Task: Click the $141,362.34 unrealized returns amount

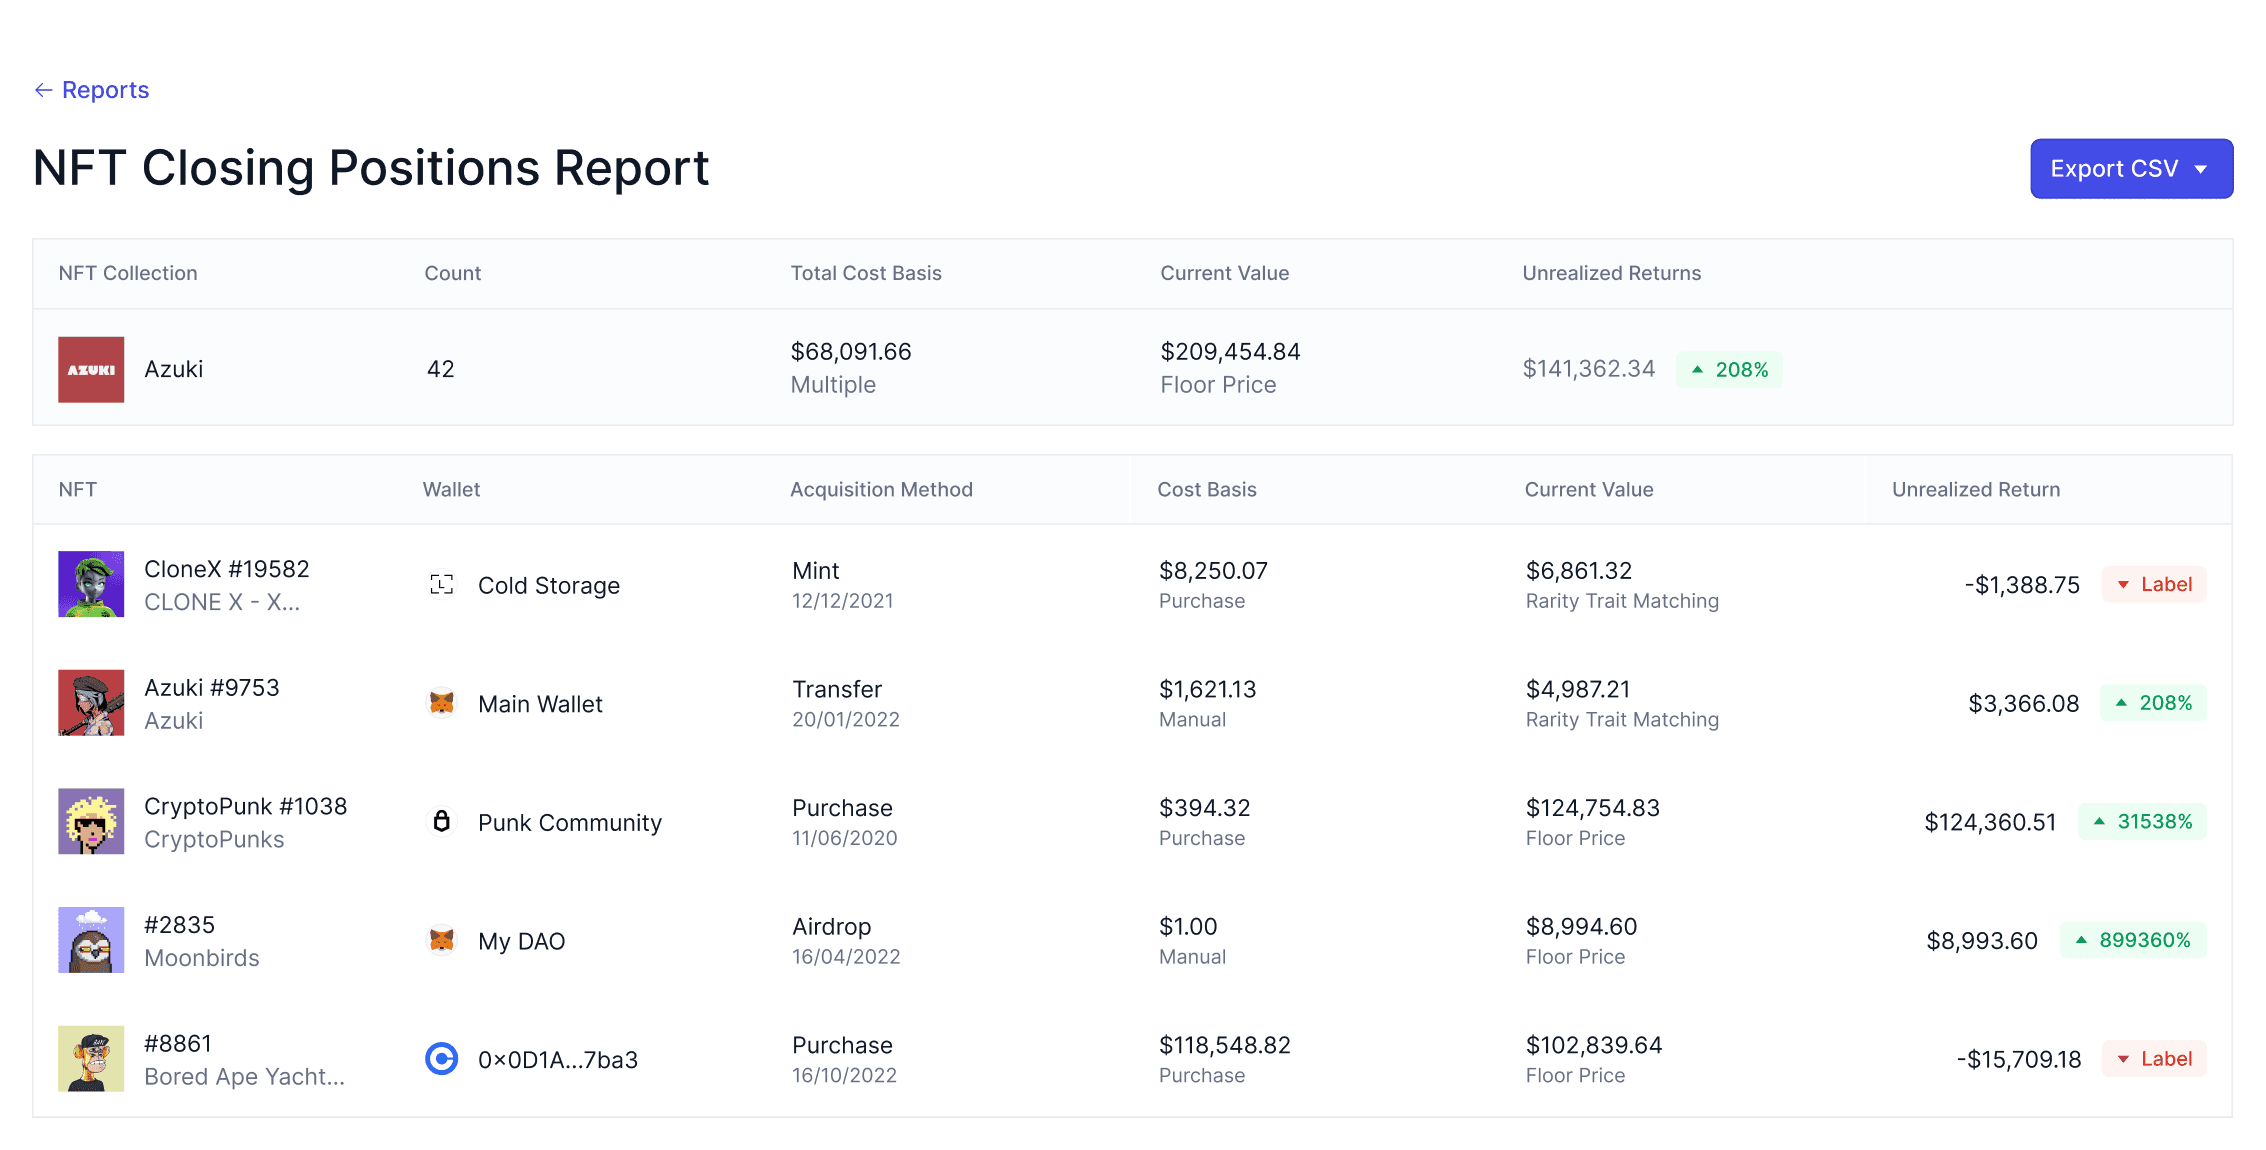Action: pos(1589,369)
